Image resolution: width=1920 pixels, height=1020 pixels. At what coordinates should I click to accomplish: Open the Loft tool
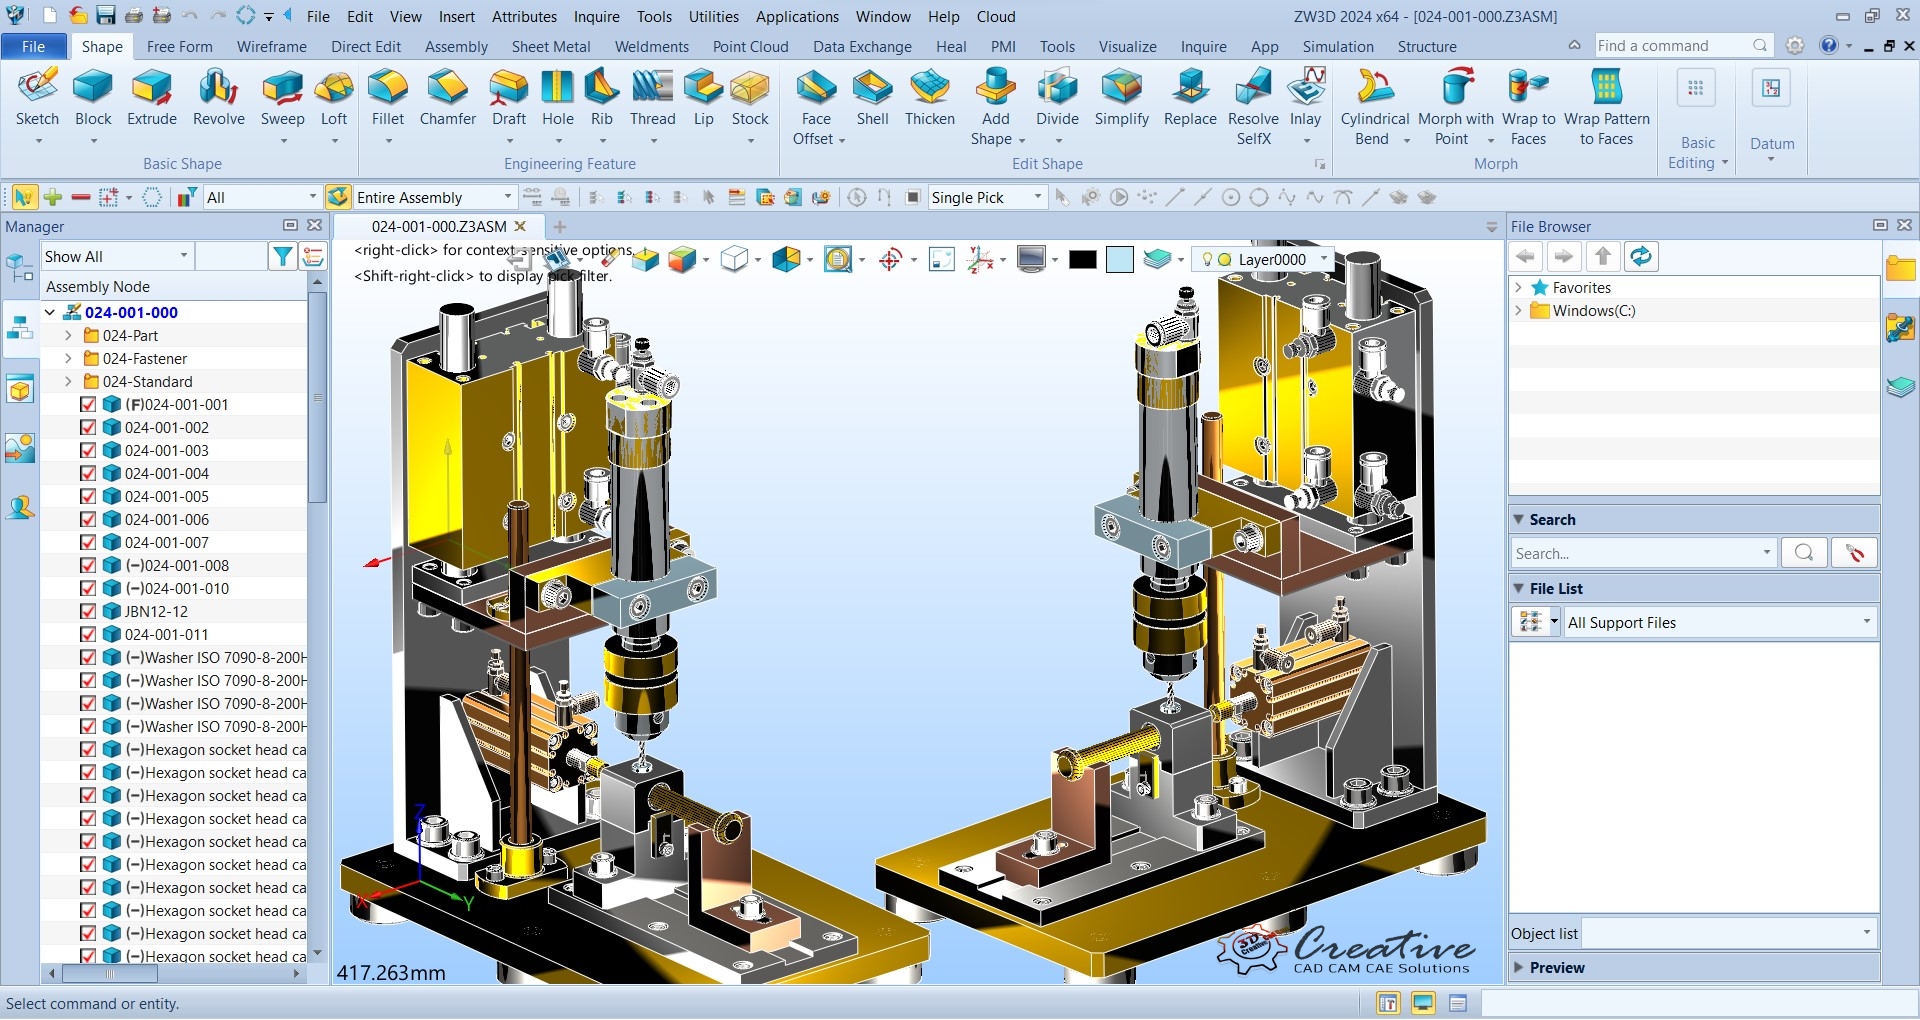(x=334, y=98)
